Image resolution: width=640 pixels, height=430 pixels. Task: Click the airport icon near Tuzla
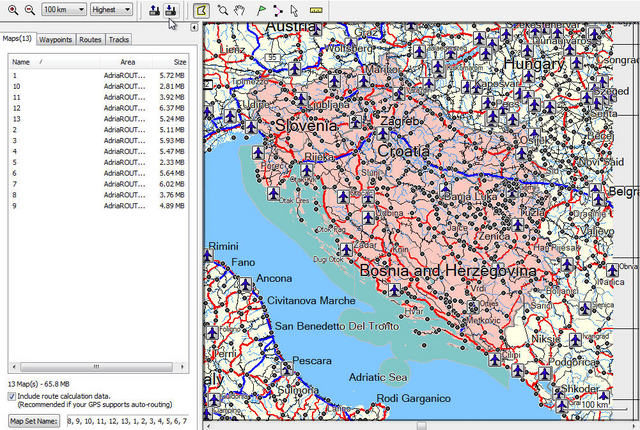[x=518, y=224]
